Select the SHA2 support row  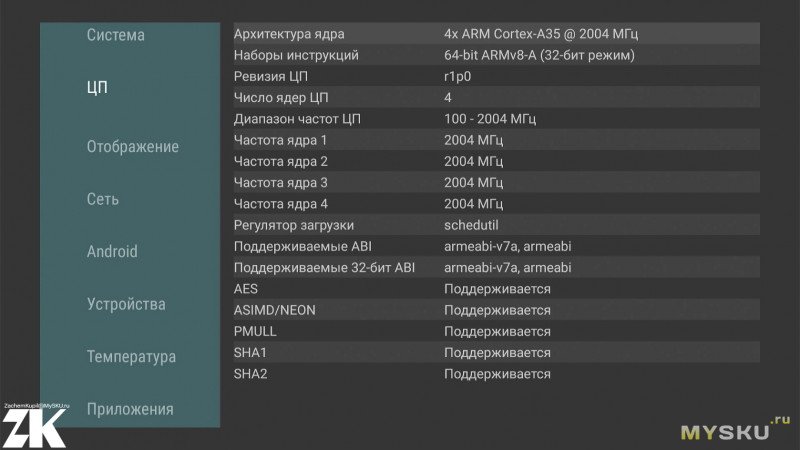(x=496, y=374)
